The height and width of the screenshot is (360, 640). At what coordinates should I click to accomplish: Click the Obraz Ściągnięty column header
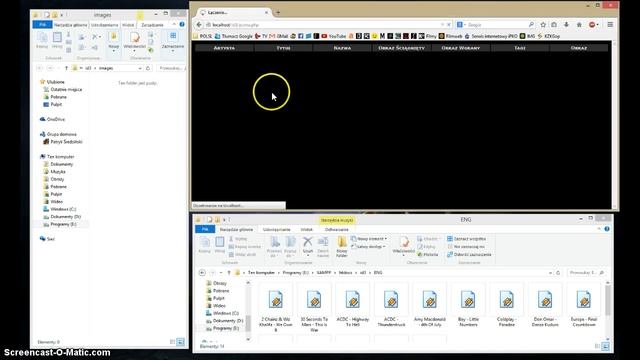pos(401,48)
